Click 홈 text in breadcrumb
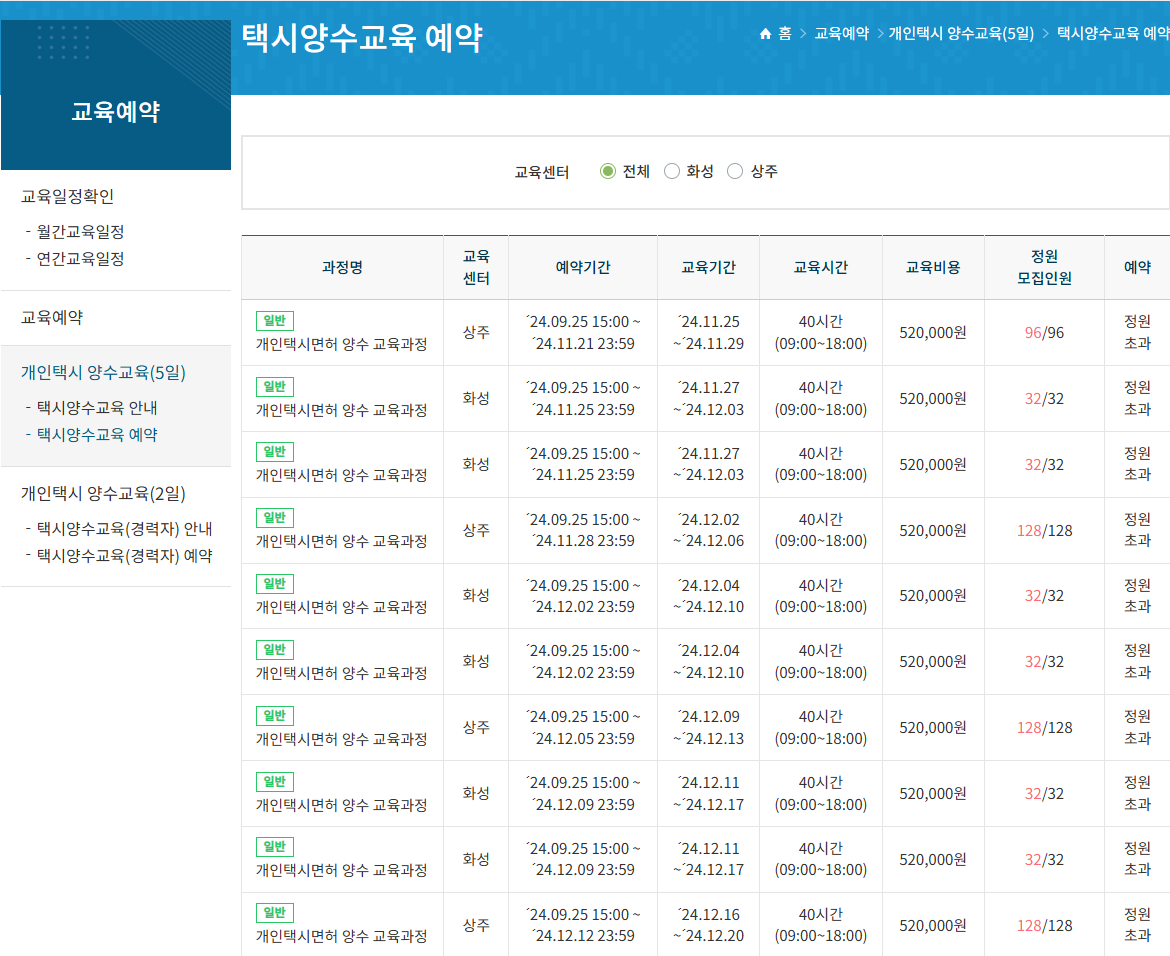This screenshot has height=956, width=1170. (x=785, y=34)
